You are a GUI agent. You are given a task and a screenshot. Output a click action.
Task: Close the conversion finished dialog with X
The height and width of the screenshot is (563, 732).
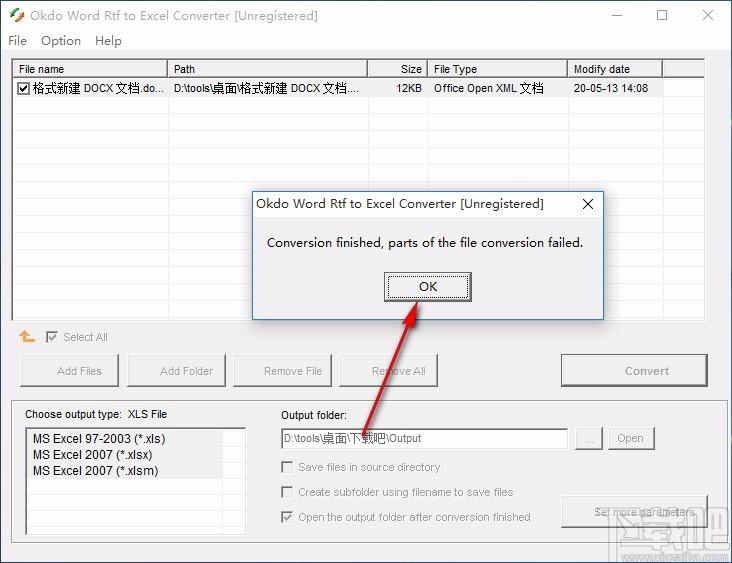click(x=588, y=204)
